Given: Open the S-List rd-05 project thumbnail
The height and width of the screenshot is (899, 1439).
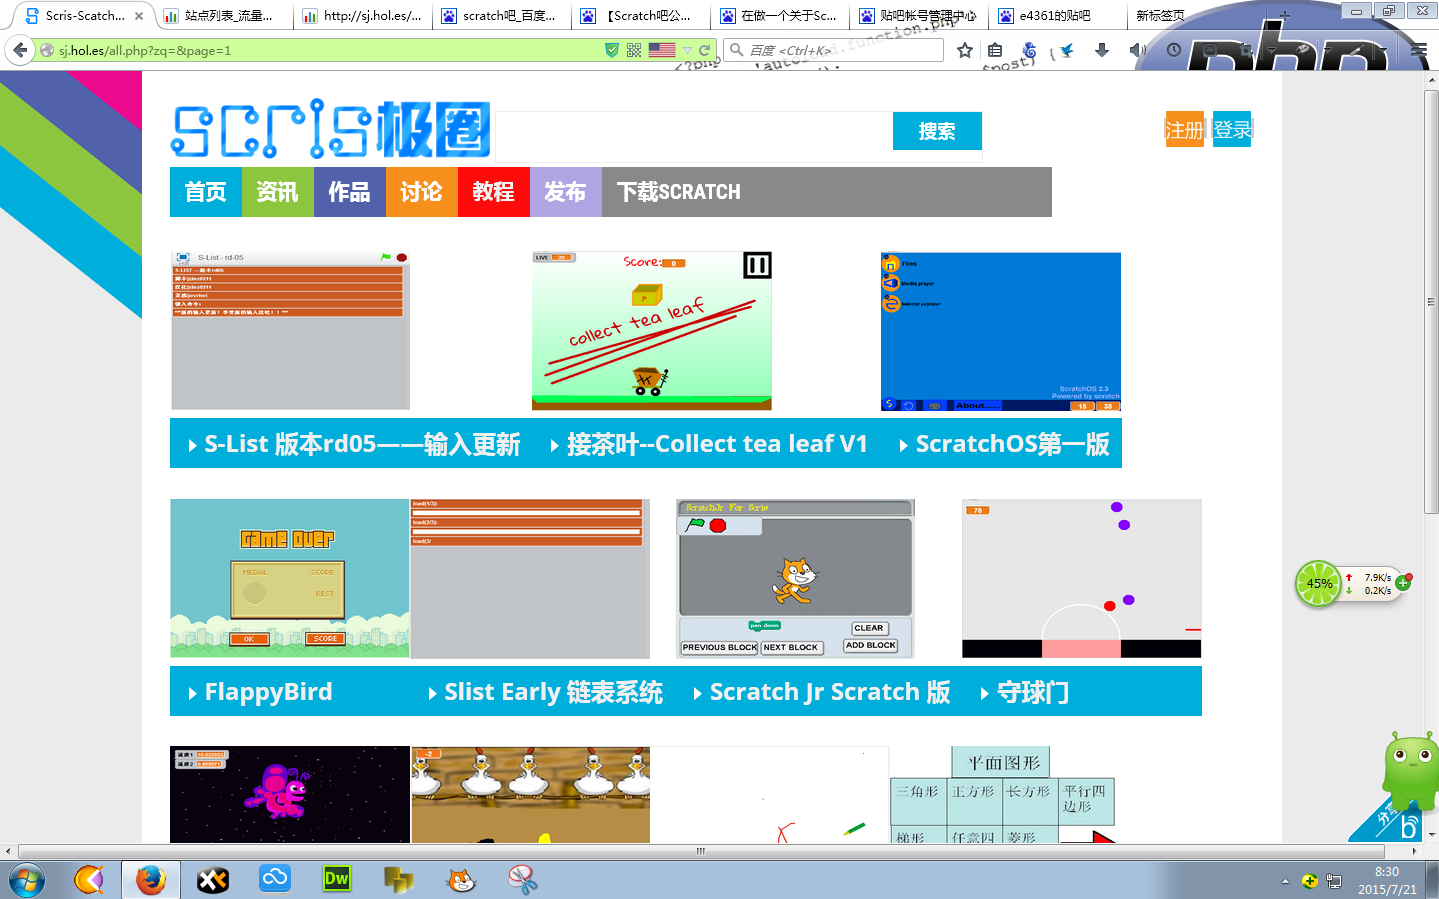Looking at the screenshot, I should coord(290,331).
